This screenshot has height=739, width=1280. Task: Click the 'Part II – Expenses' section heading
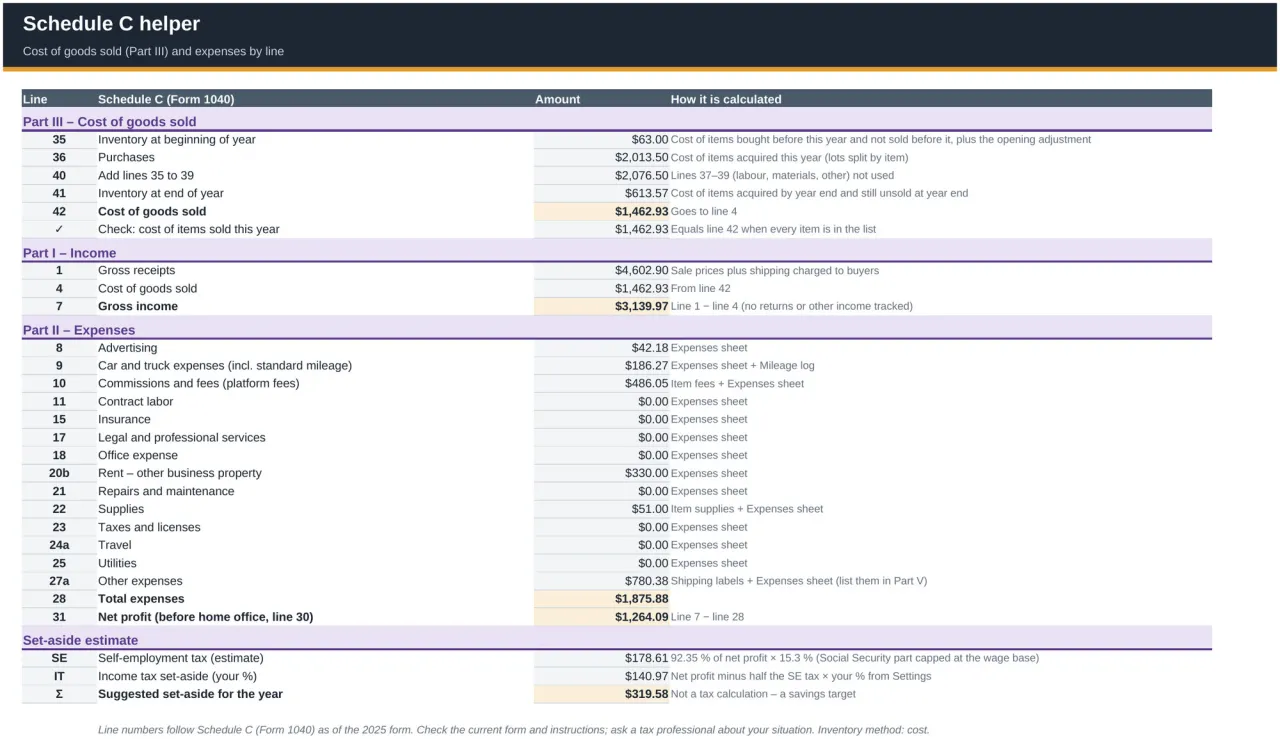coord(79,330)
